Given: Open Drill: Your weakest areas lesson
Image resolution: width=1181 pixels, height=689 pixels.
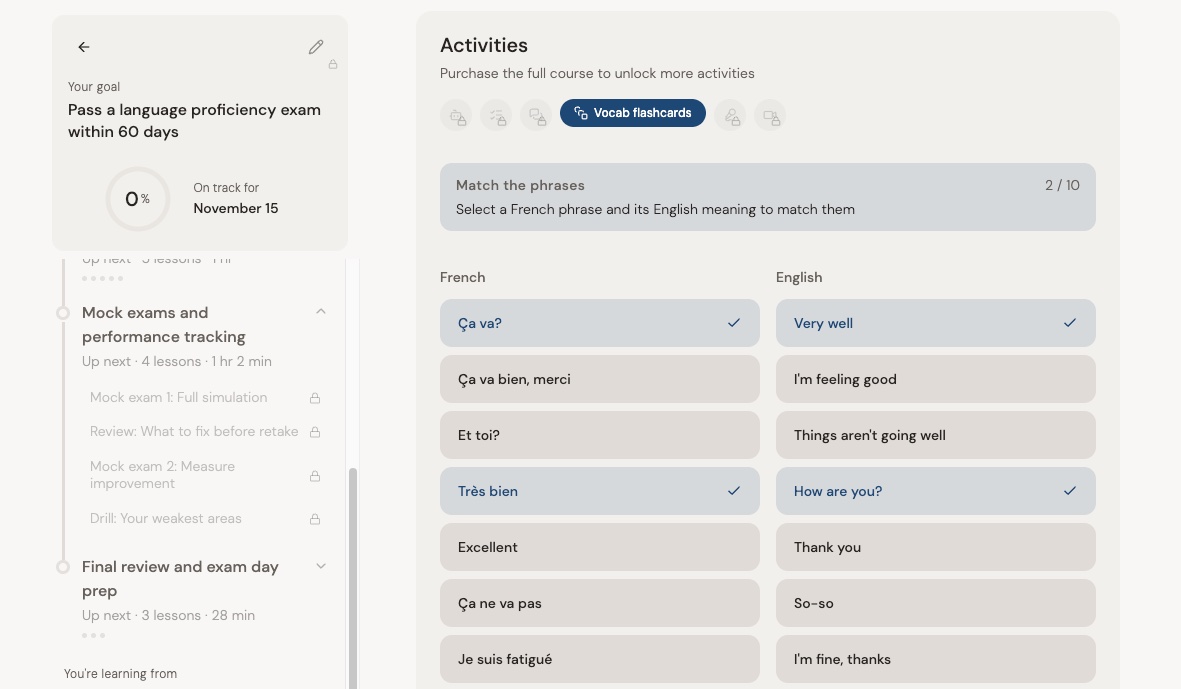Looking at the screenshot, I should click(166, 518).
